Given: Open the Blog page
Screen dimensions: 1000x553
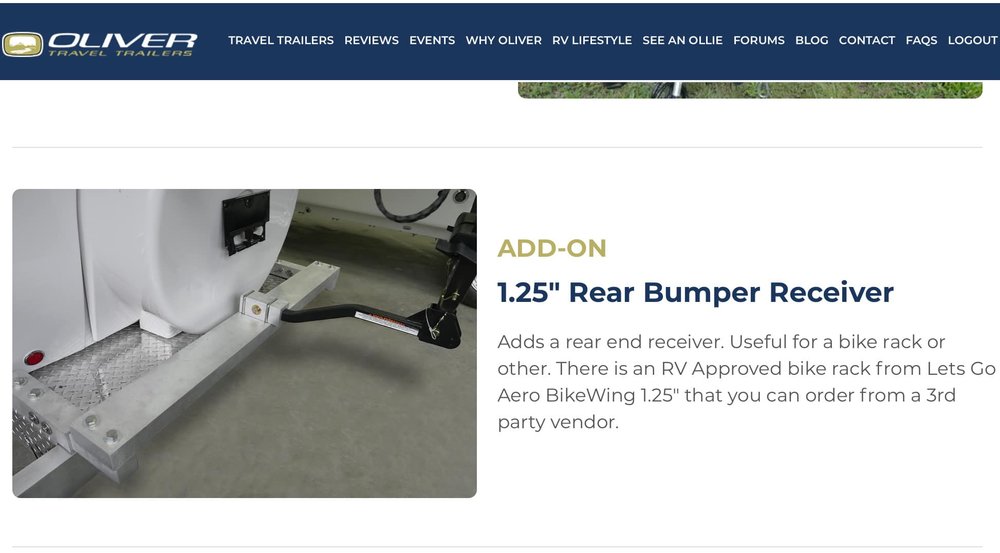Looking at the screenshot, I should click(x=811, y=40).
